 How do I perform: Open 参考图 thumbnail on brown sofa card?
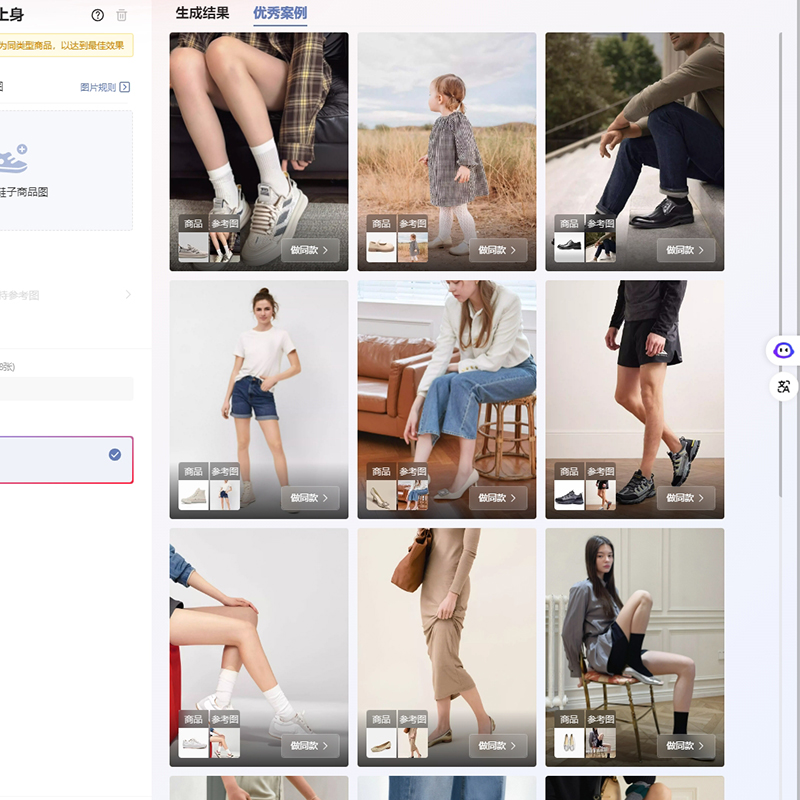[x=413, y=495]
